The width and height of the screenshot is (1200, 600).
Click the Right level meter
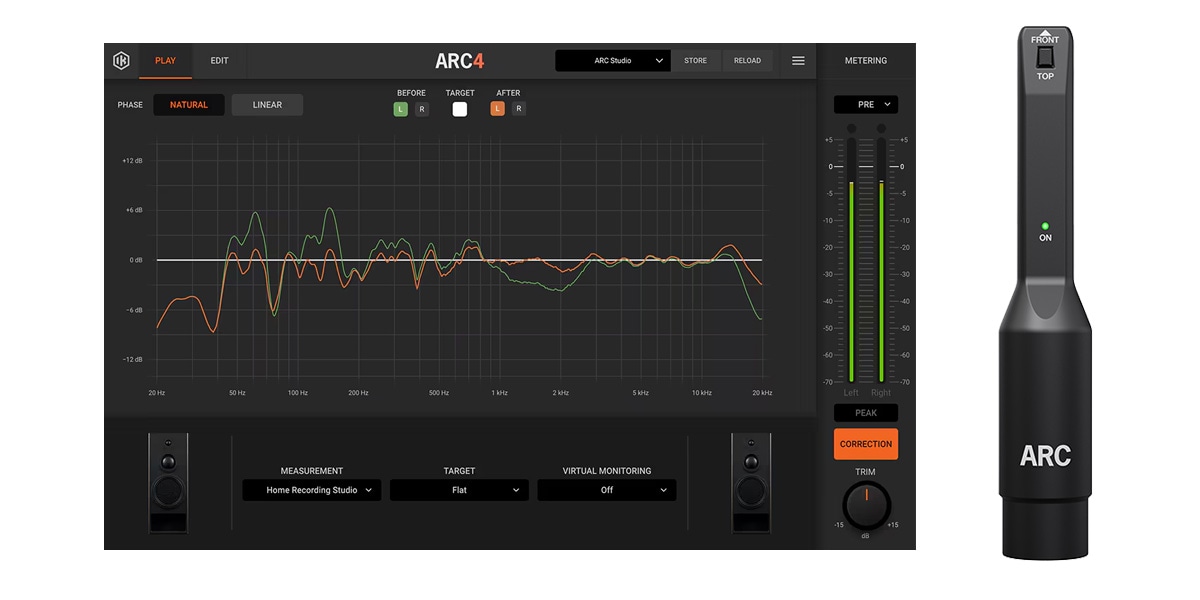coord(881,261)
